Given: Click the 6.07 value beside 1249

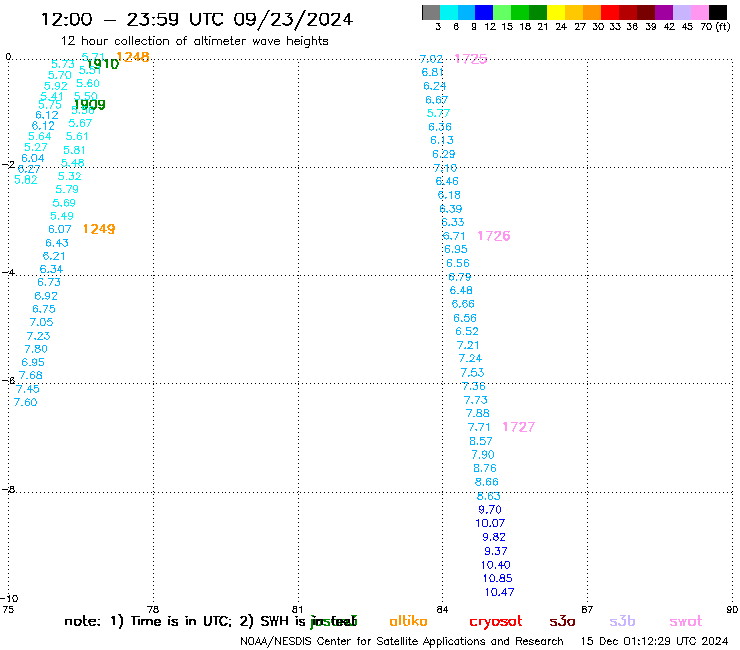Looking at the screenshot, I should tap(60, 229).
